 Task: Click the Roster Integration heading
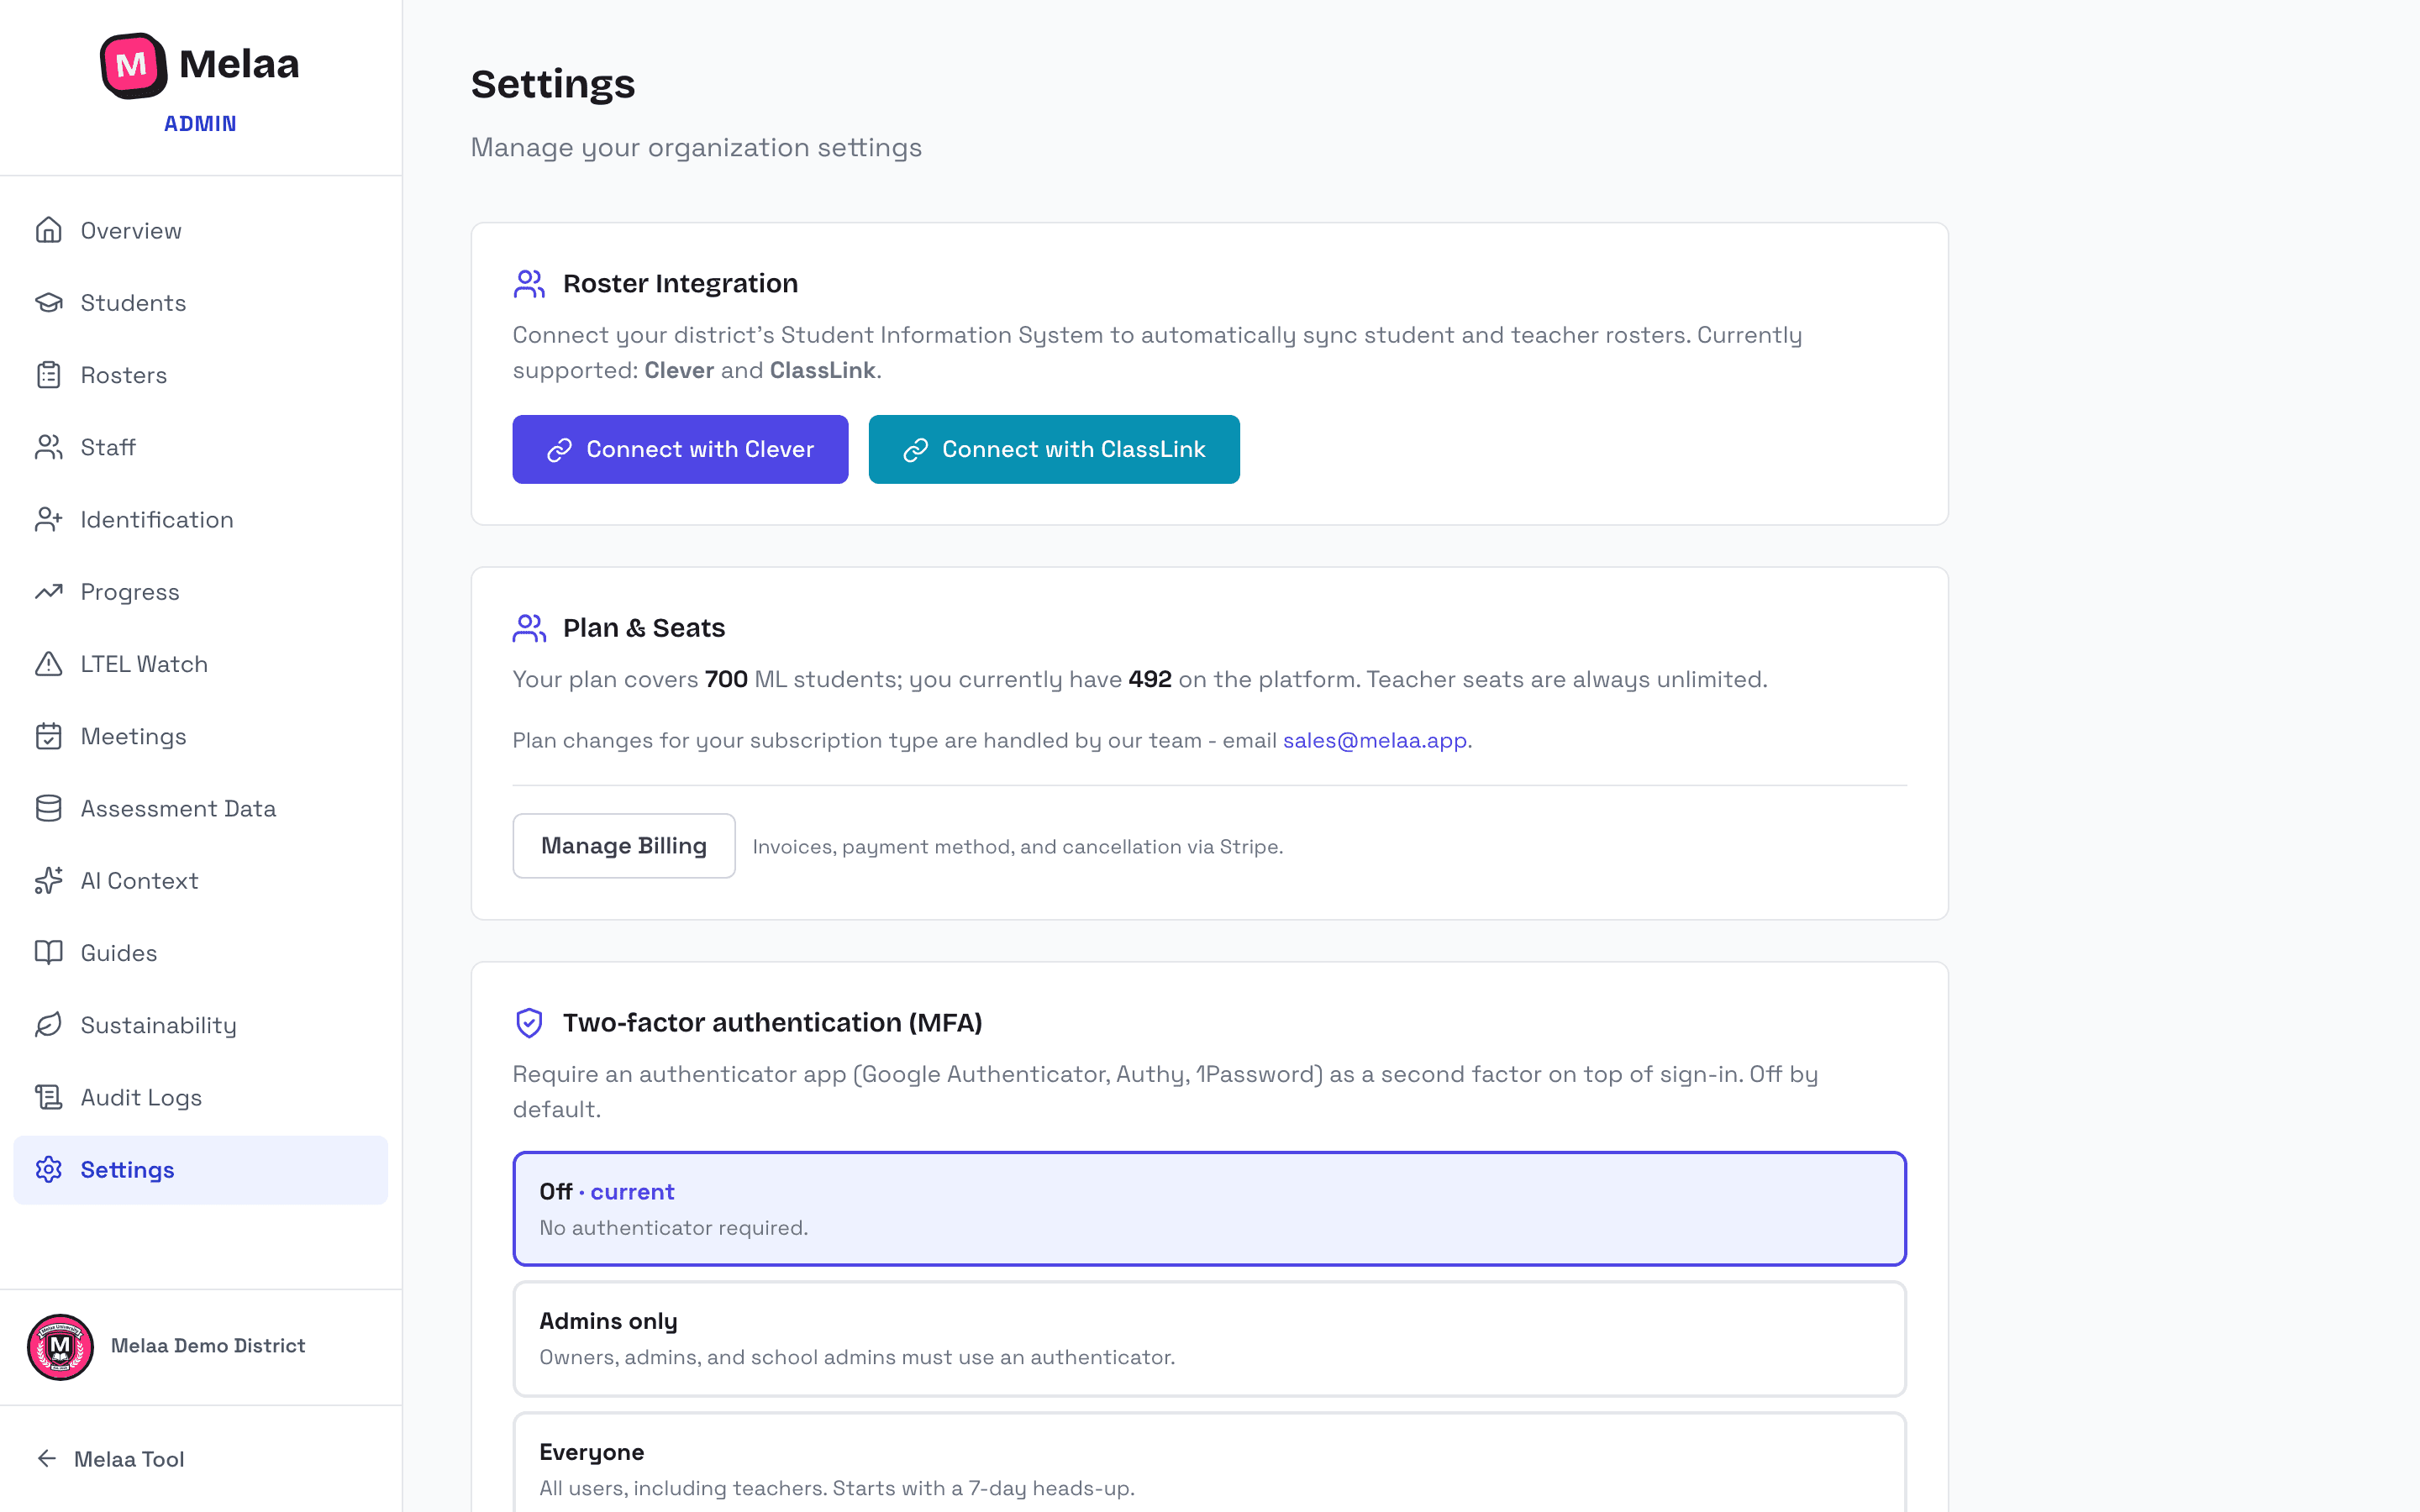[x=680, y=283]
